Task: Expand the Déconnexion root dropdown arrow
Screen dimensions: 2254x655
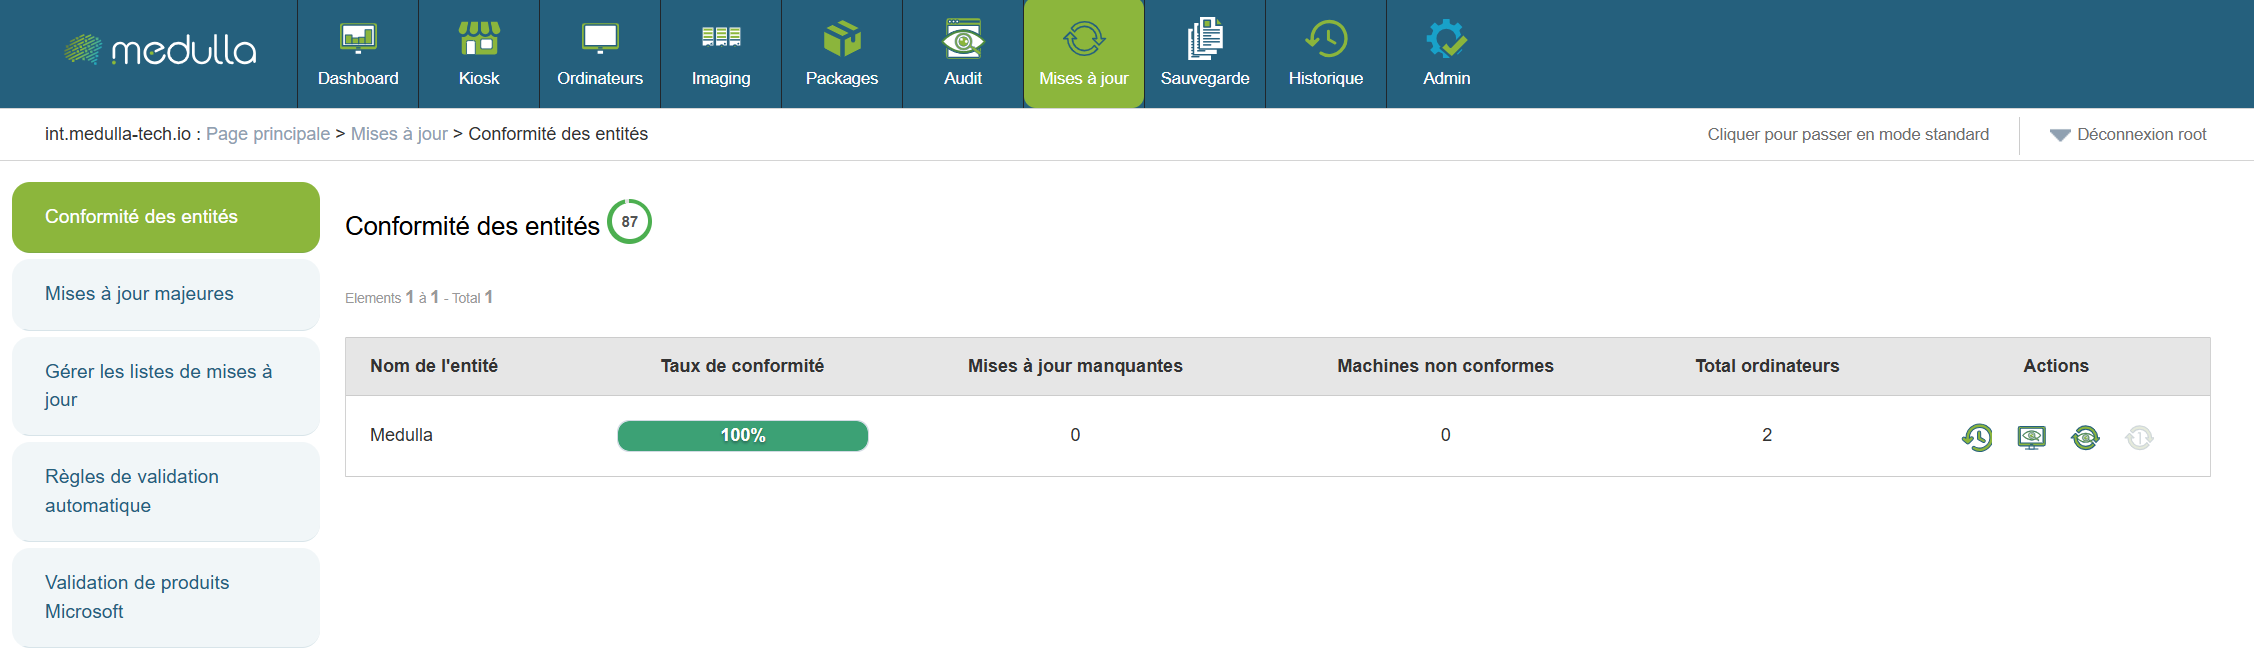Action: [2059, 135]
